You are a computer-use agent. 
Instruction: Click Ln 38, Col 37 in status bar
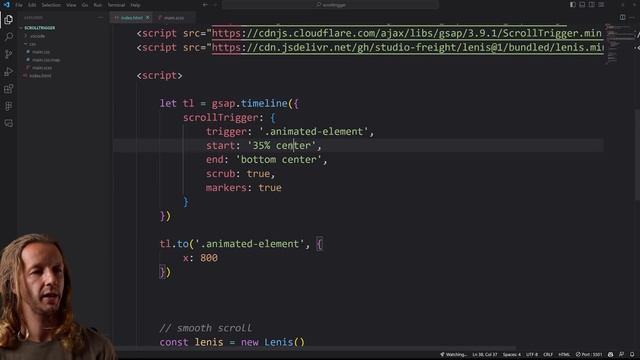tap(484, 354)
